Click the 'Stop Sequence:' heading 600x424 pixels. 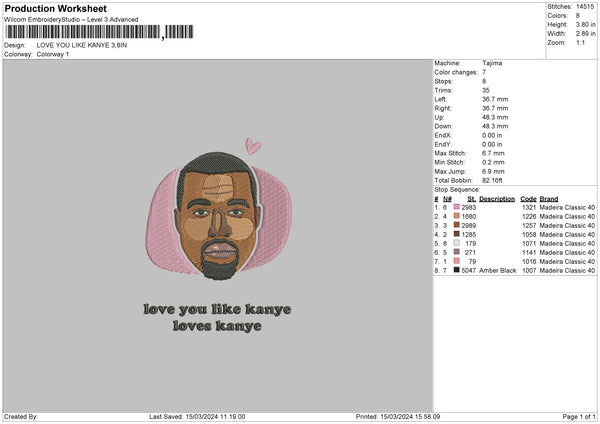pyautogui.click(x=457, y=189)
